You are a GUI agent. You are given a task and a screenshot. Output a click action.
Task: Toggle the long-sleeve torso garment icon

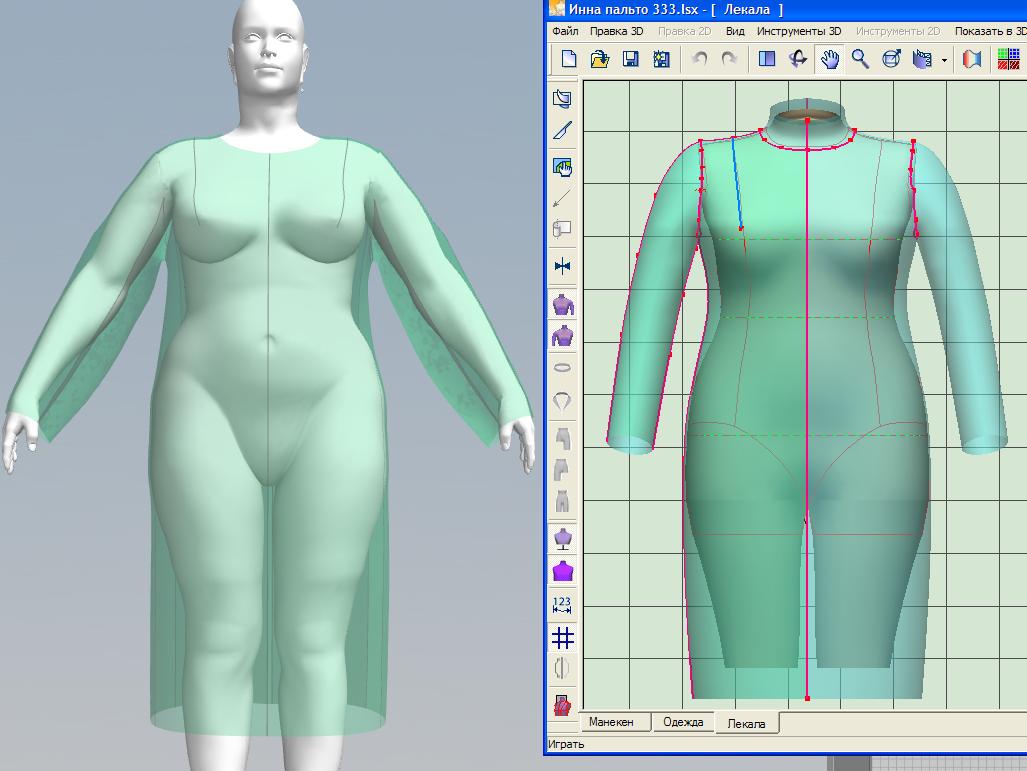pos(563,336)
